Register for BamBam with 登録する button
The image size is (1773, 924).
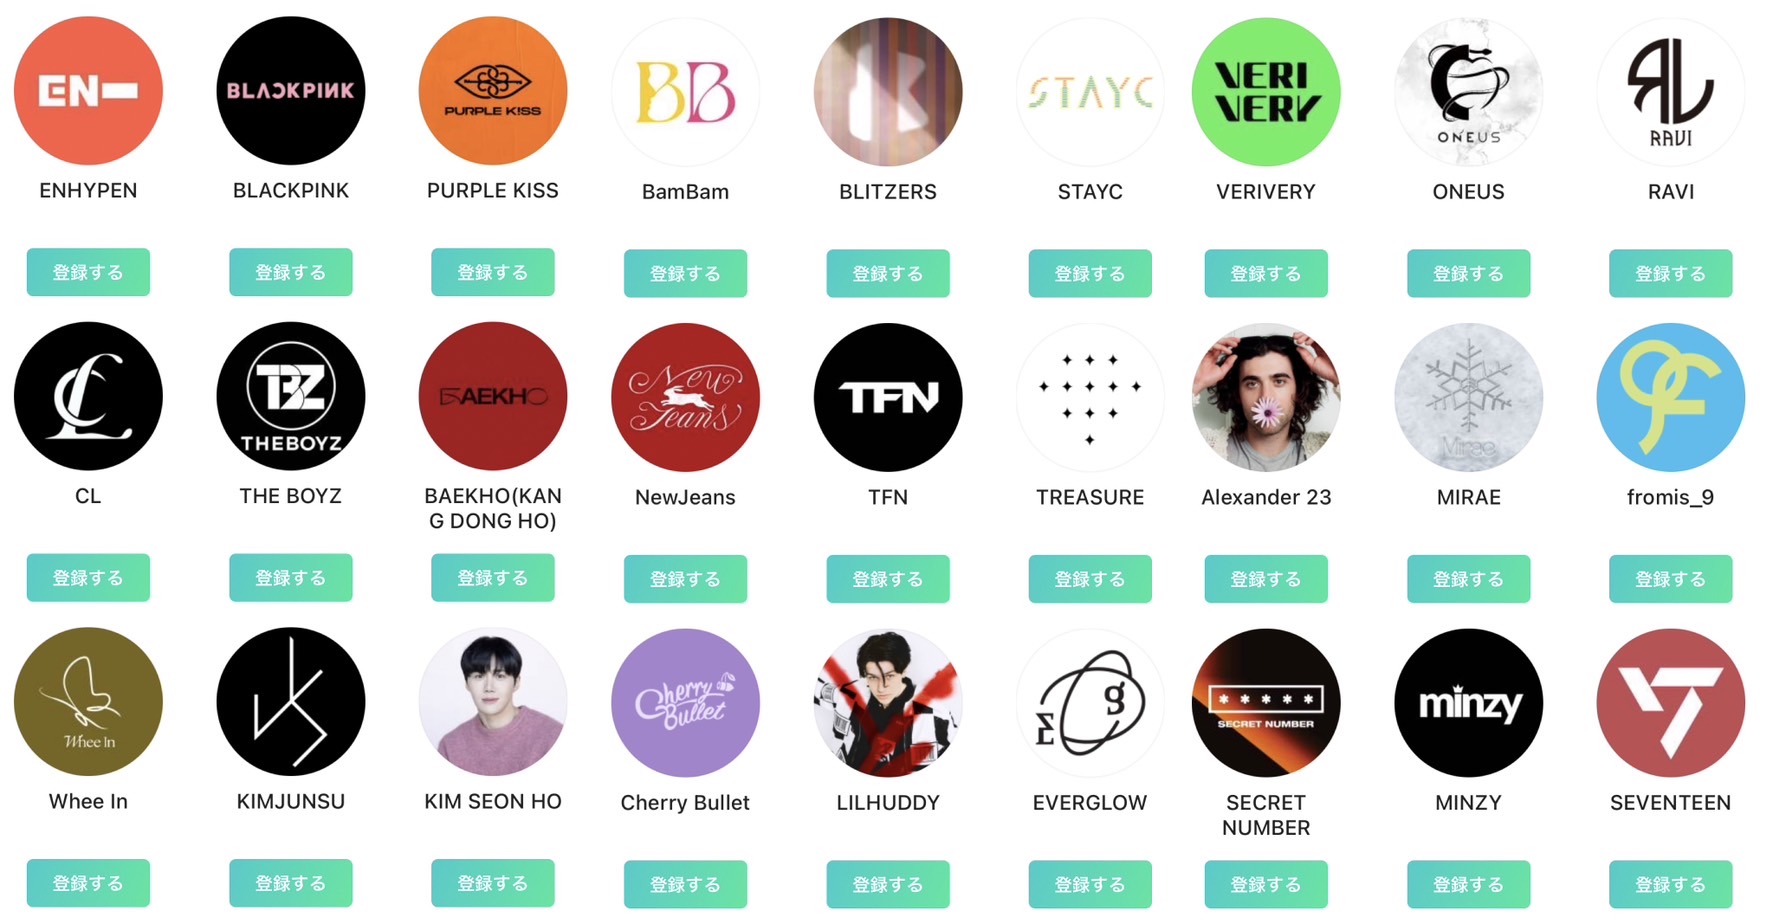point(685,273)
